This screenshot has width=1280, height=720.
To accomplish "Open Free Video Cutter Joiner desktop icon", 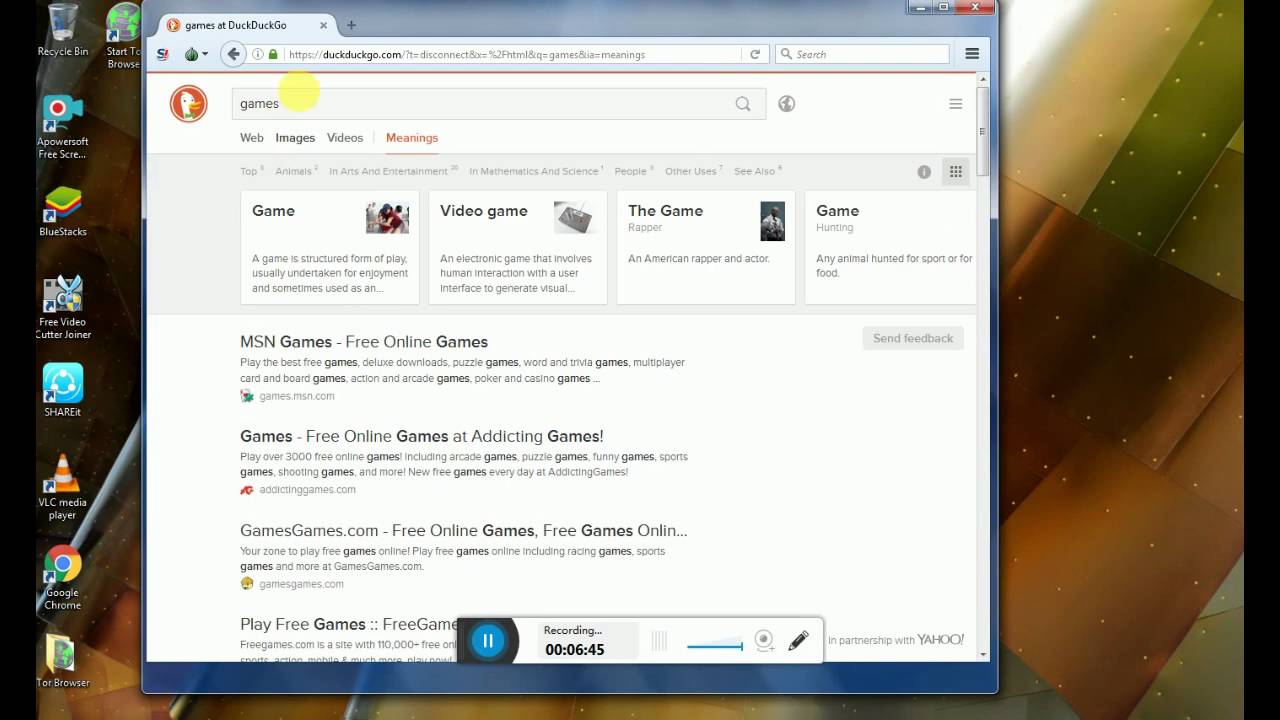I will pos(63,308).
